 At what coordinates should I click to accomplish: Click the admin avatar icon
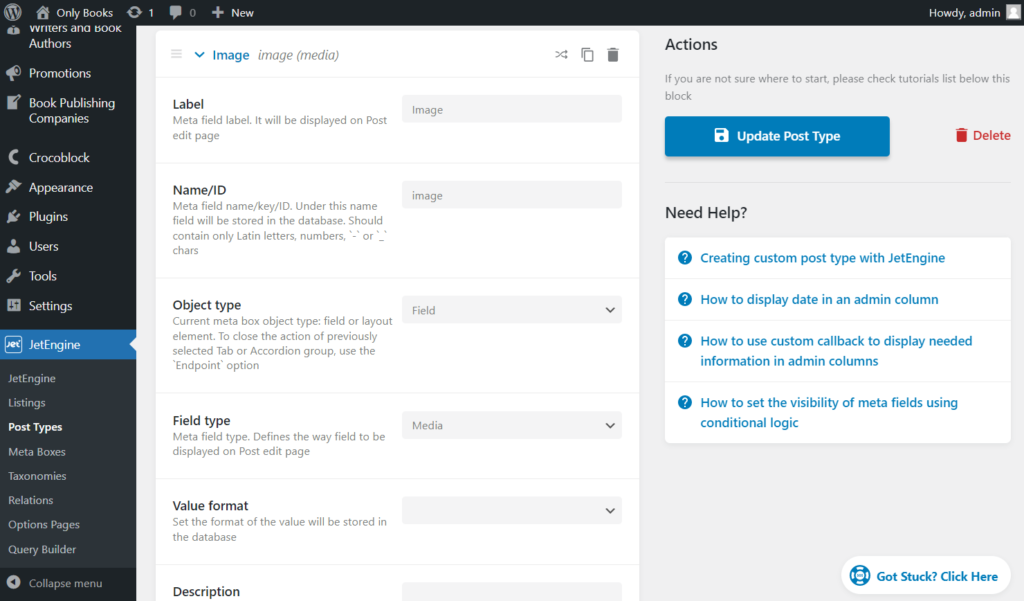coord(1013,12)
